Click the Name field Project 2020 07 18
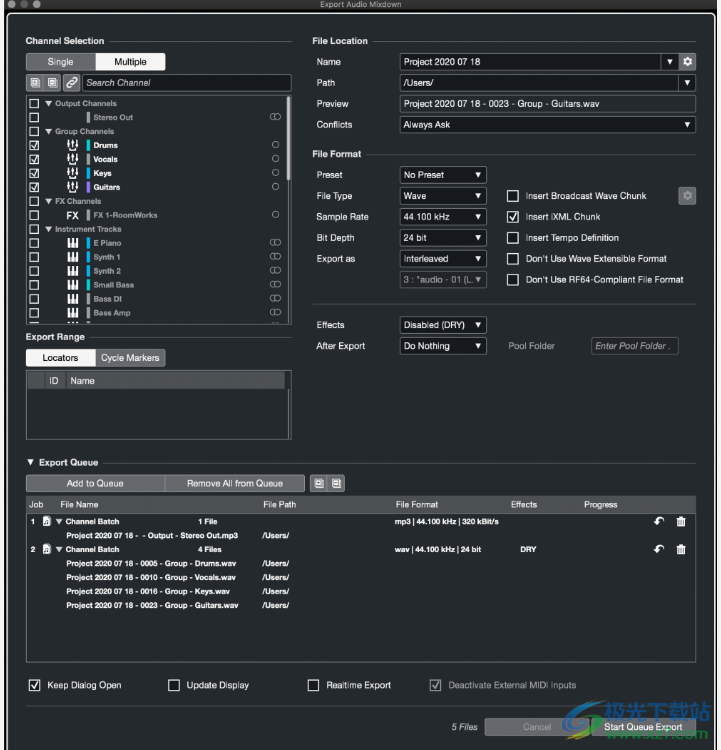The image size is (721, 750). click(530, 62)
